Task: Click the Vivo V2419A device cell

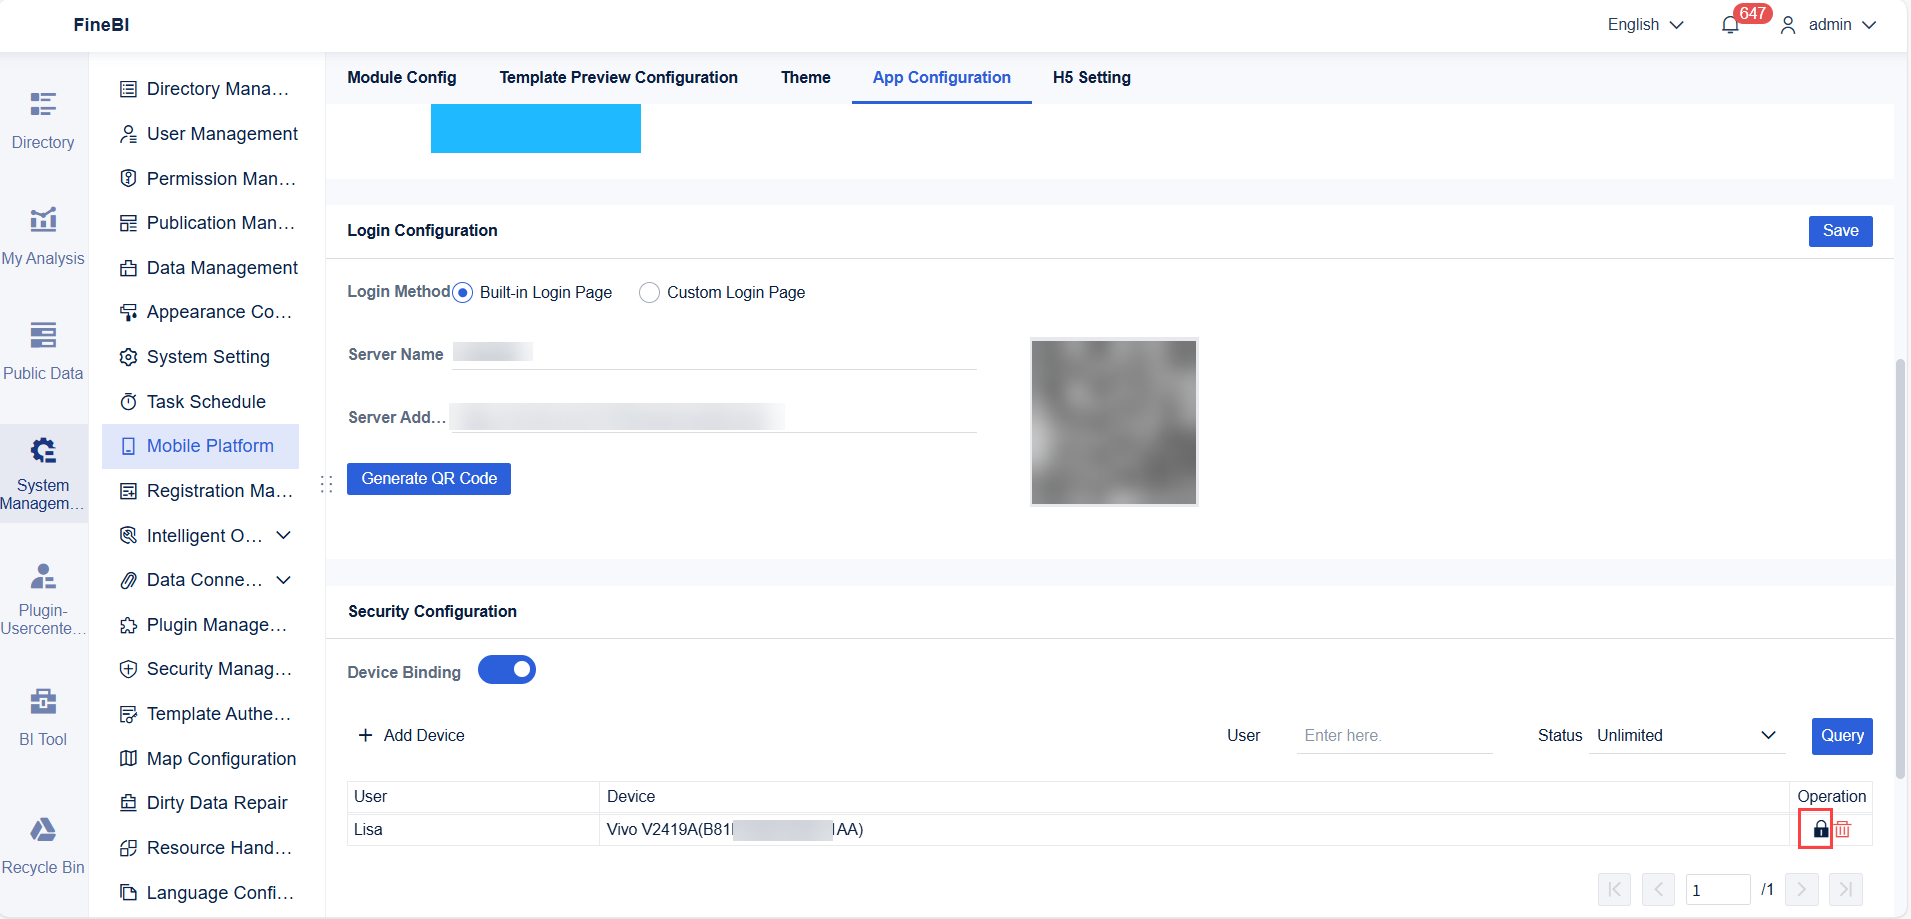Action: coord(1194,829)
